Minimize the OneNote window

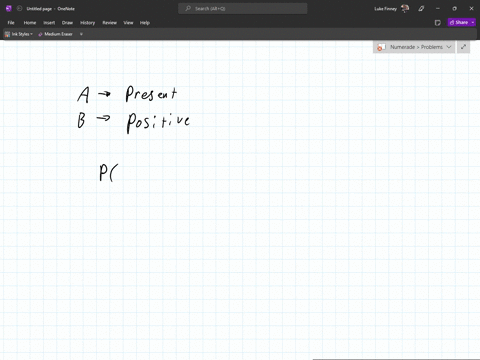[438, 9]
